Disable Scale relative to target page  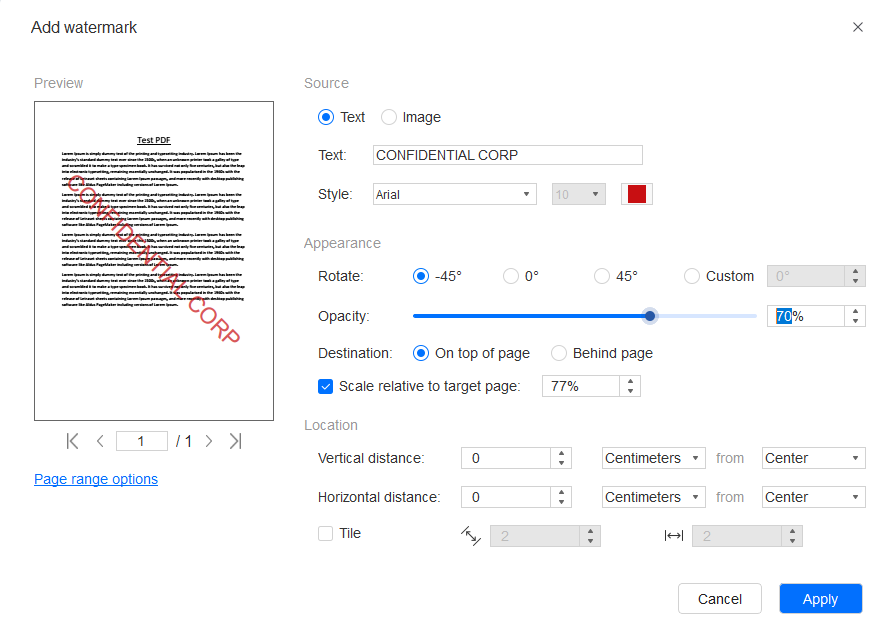(325, 386)
